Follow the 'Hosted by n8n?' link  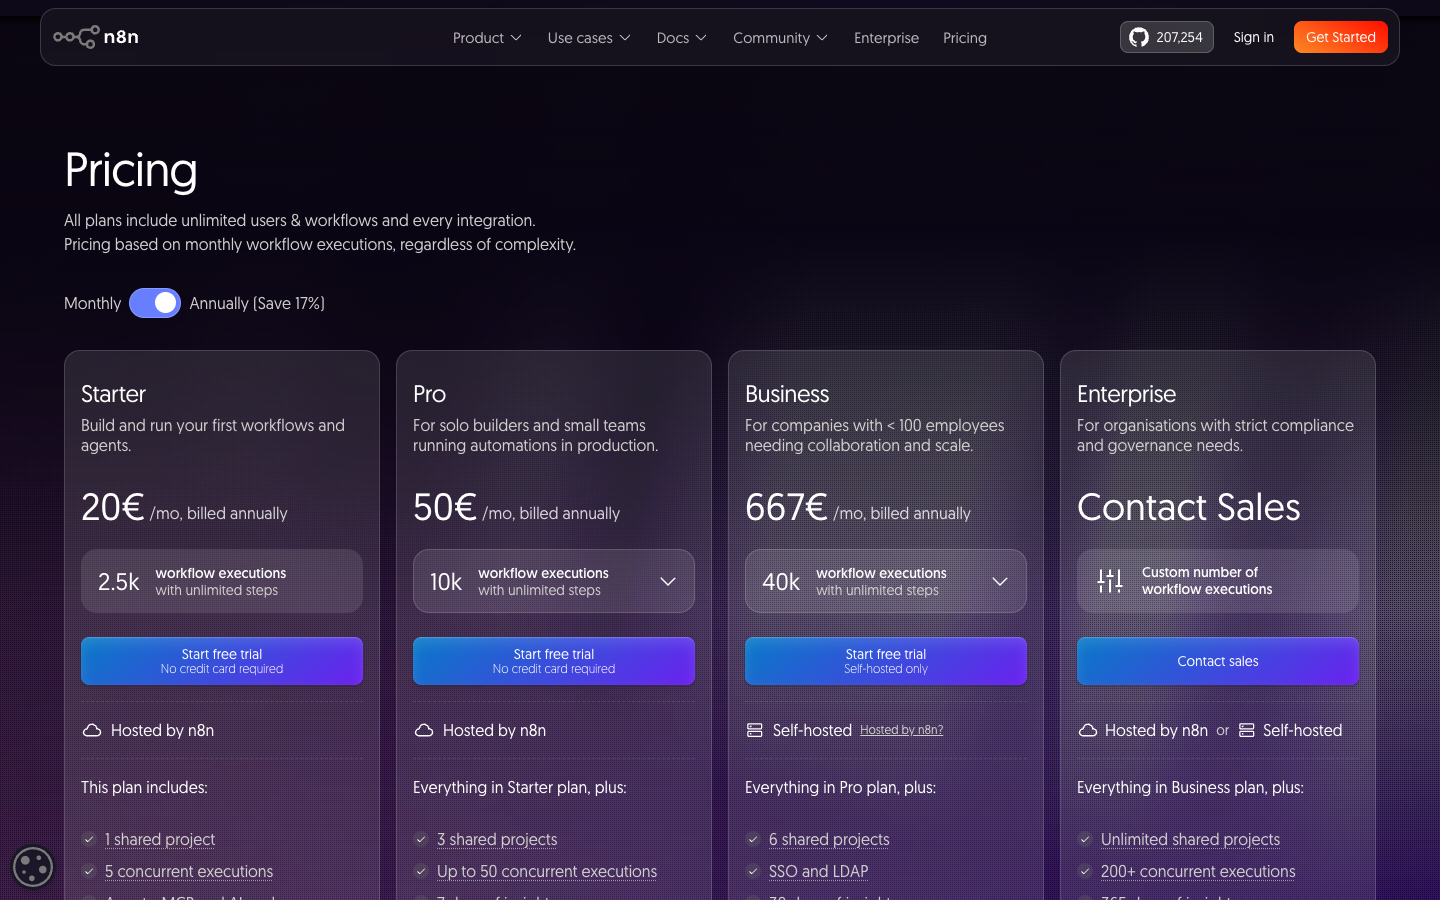coord(901,730)
